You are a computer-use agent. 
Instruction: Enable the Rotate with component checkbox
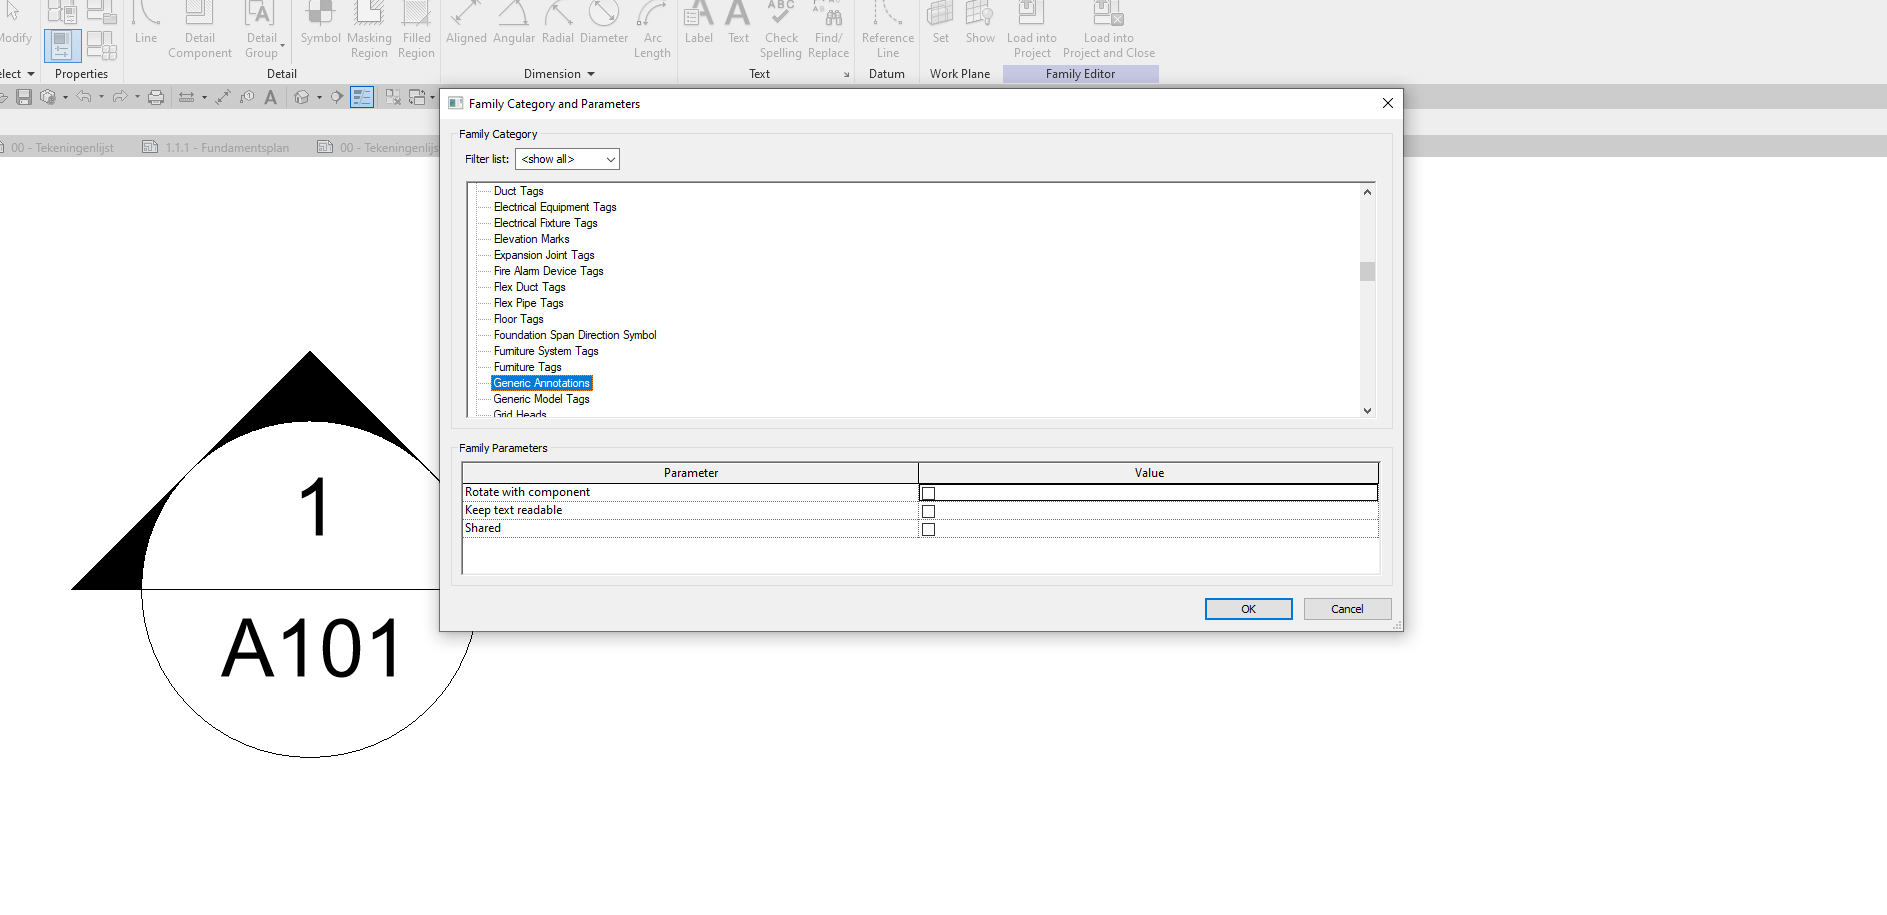point(928,492)
